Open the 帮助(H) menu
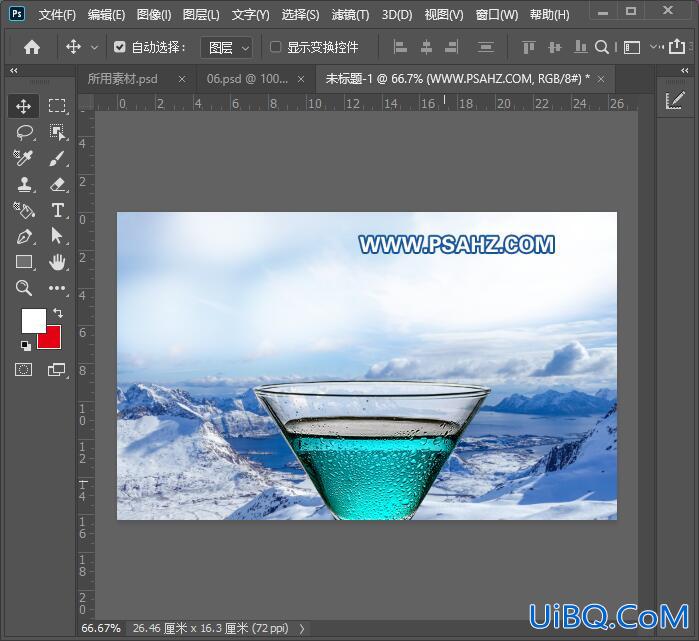Screen dimensions: 699x641 click(550, 15)
